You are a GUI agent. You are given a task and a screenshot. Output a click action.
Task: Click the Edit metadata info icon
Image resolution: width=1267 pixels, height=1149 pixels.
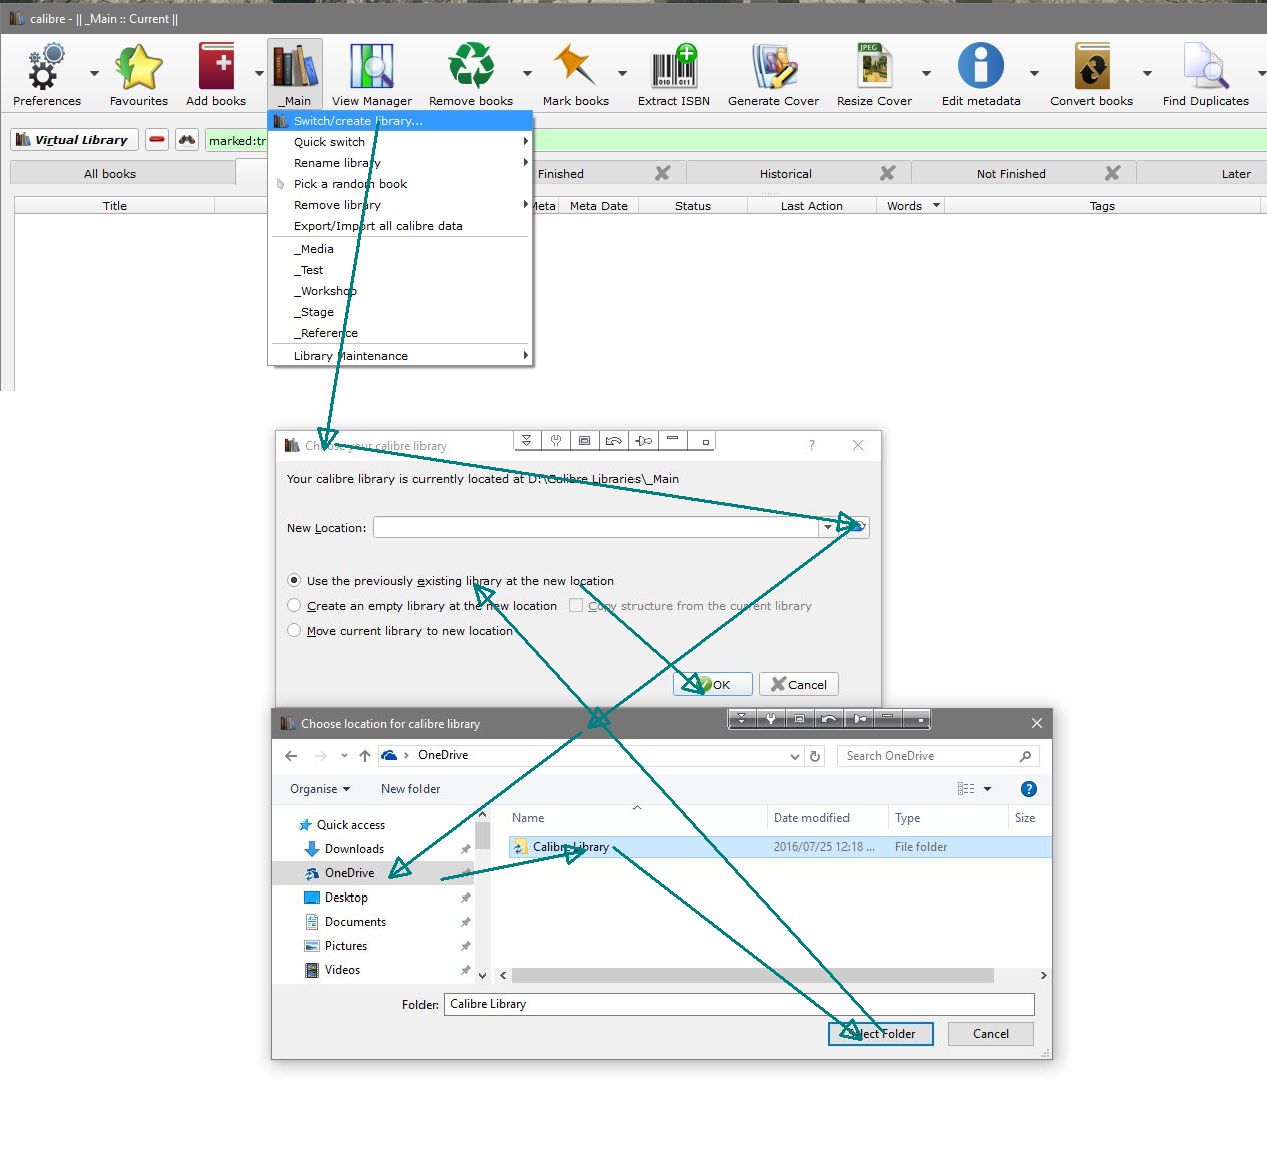point(981,66)
